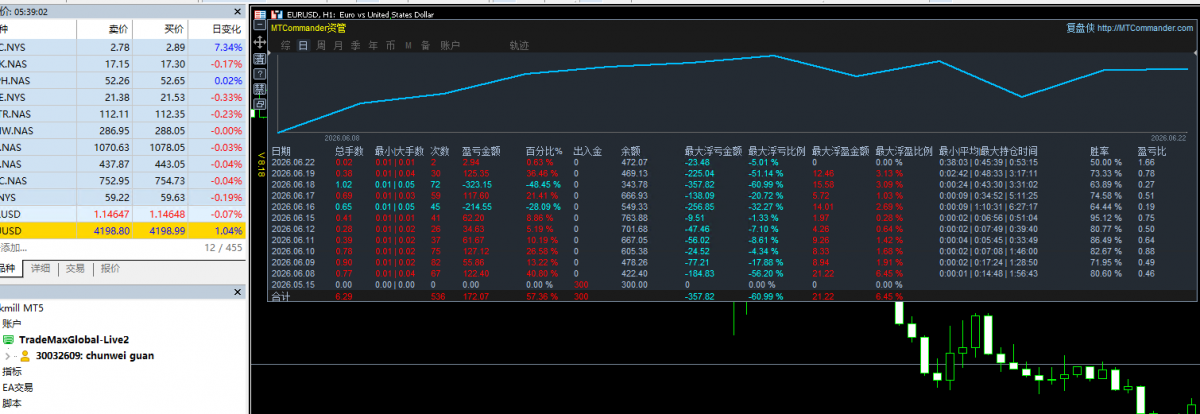Select EA交易 in the Navigator tree

point(16,387)
